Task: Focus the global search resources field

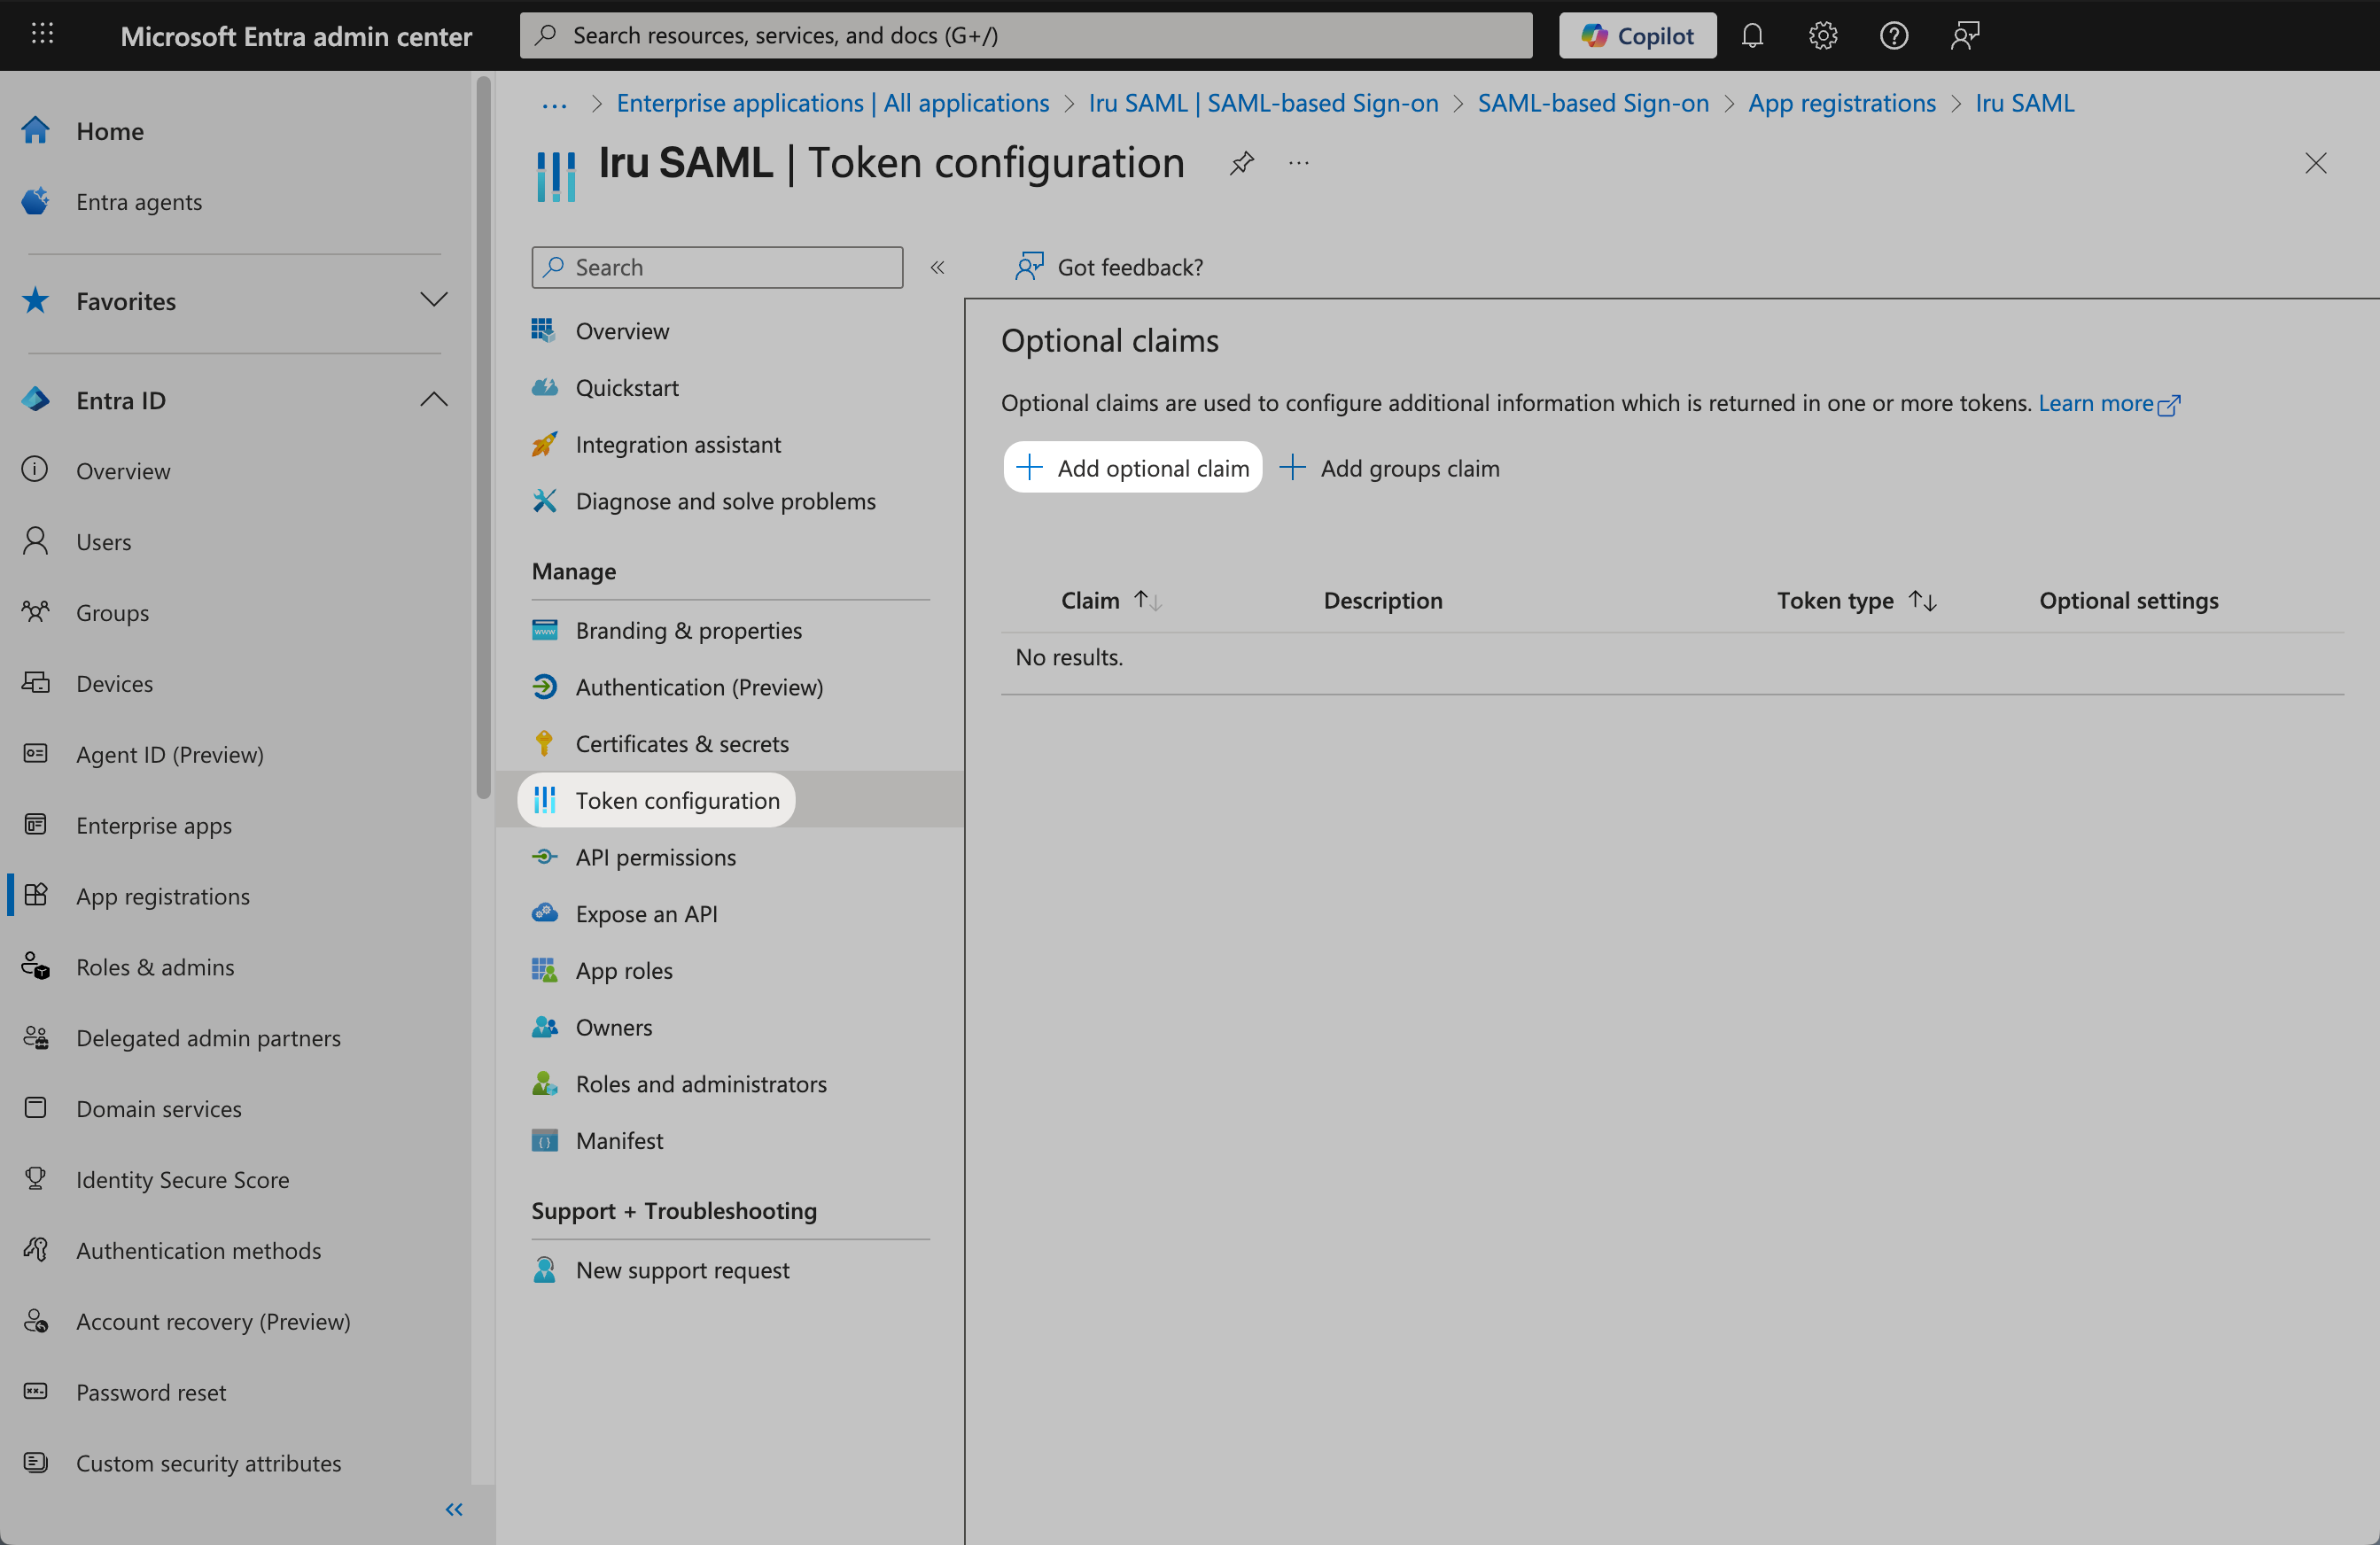Action: click(x=1026, y=35)
